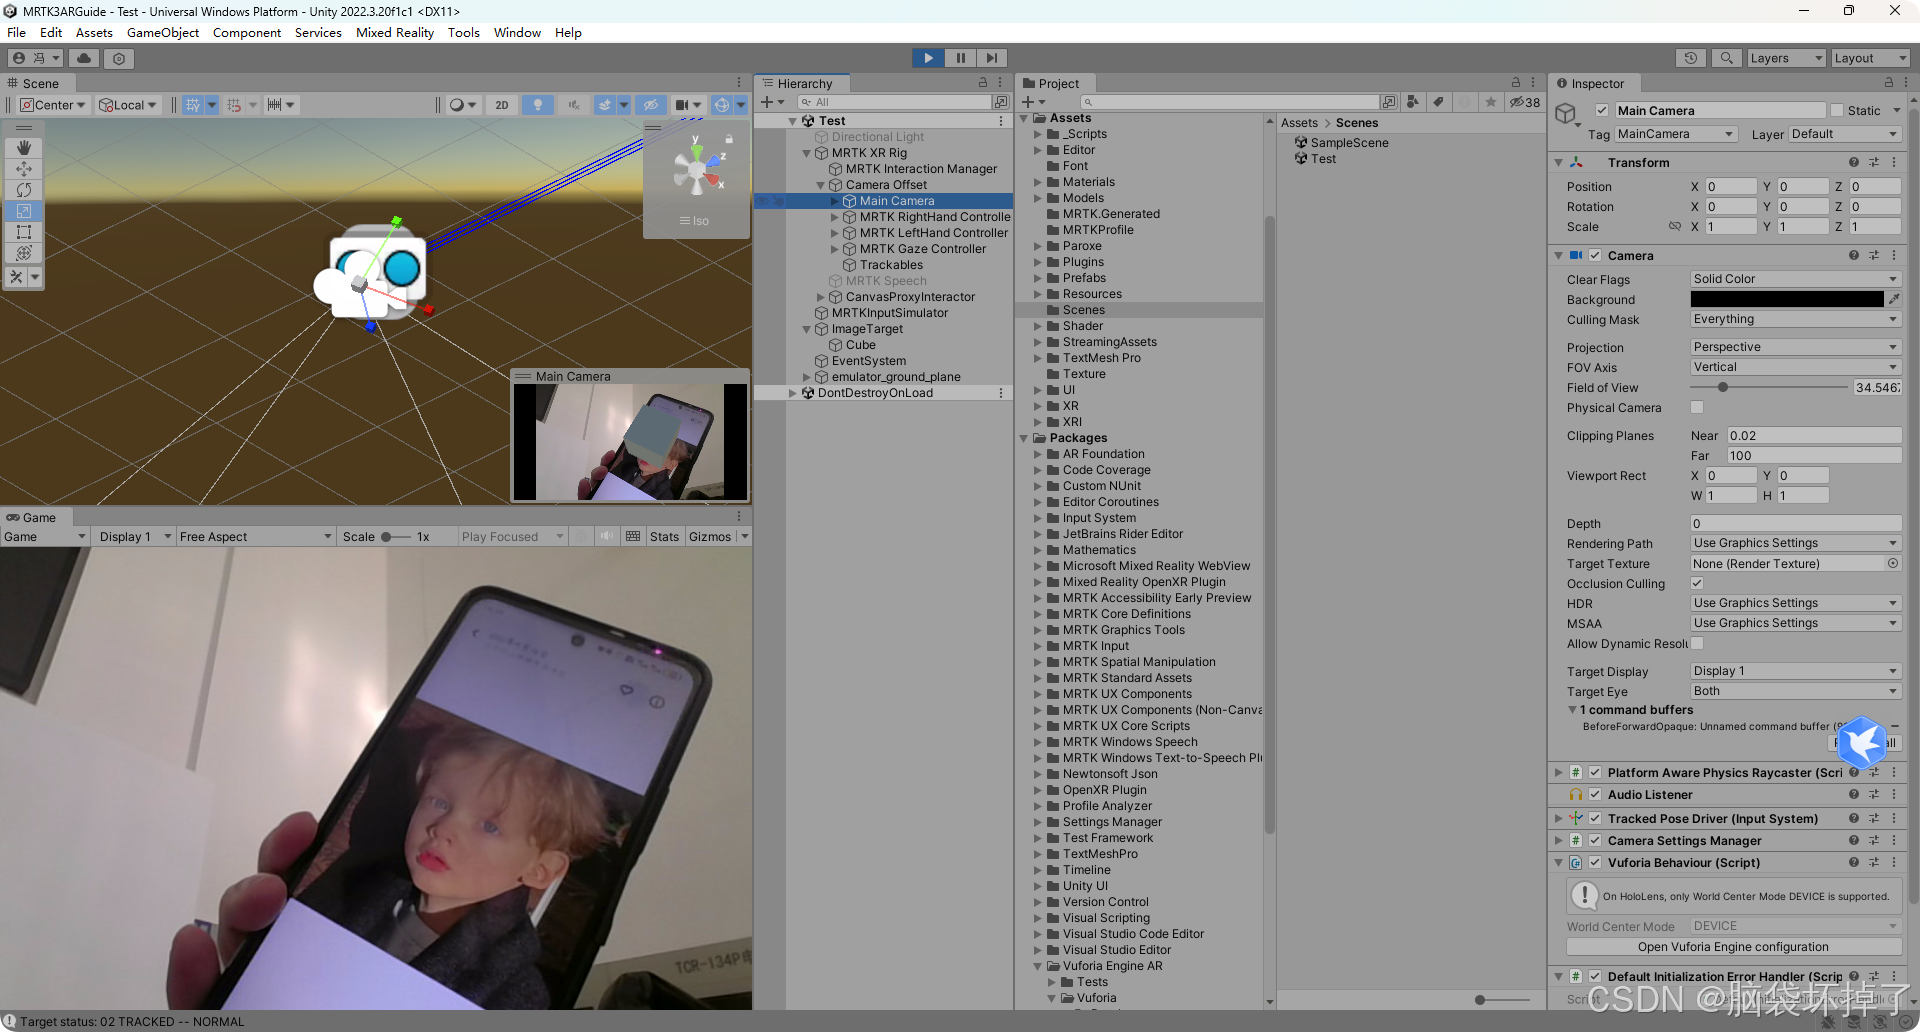This screenshot has height=1032, width=1920.
Task: Select the Test scene asset
Action: pyautogui.click(x=1323, y=159)
